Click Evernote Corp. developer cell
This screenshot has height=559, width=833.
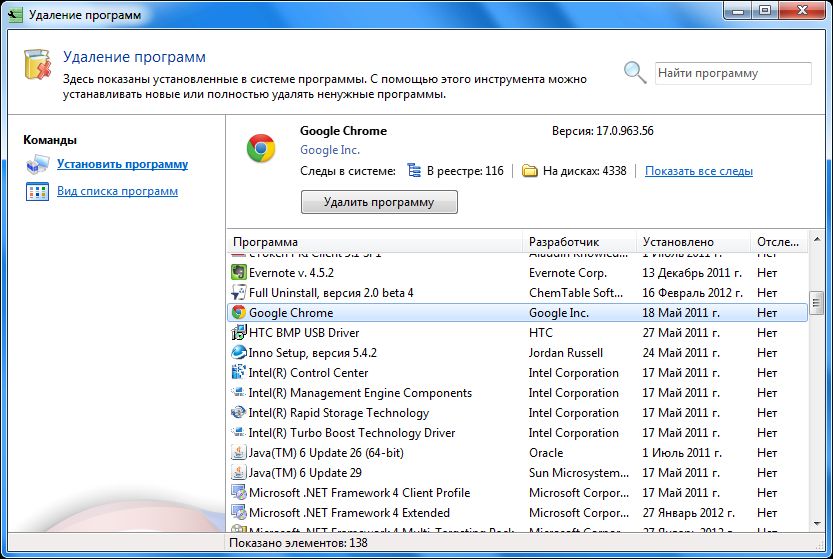point(567,273)
